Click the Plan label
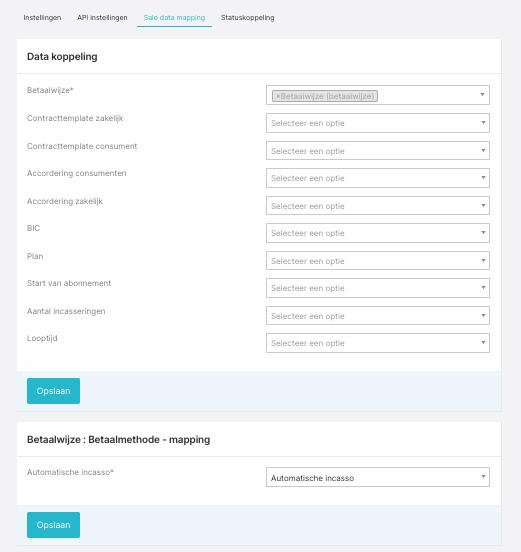Image resolution: width=521 pixels, height=552 pixels. (35, 256)
